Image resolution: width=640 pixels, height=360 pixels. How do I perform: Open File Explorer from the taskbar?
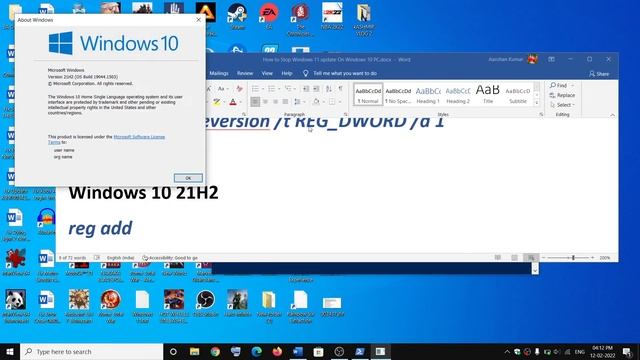click(x=194, y=351)
